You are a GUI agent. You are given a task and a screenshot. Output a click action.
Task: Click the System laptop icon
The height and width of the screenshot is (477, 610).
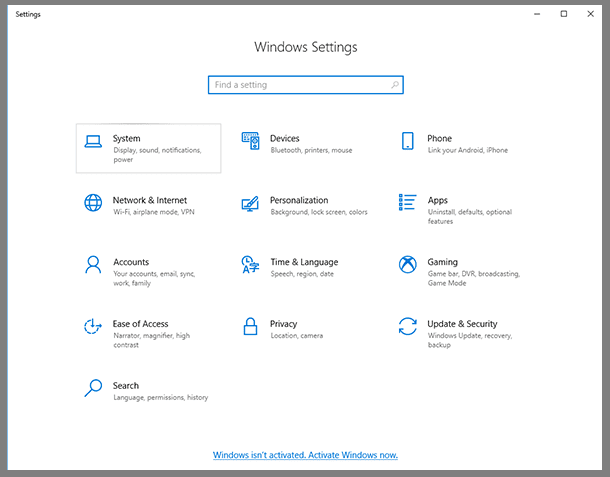click(x=93, y=142)
